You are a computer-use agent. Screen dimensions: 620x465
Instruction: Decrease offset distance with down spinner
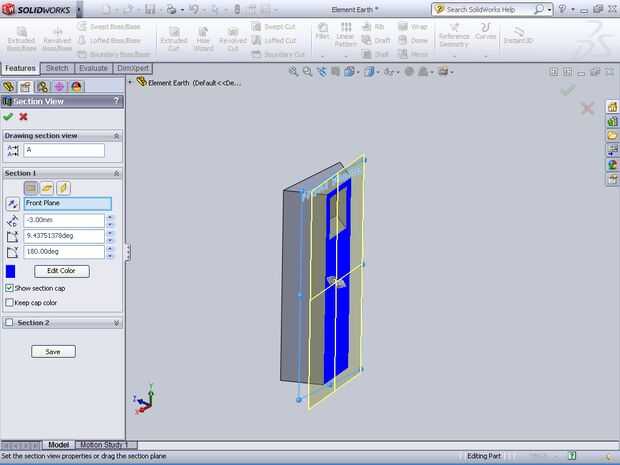[x=110, y=224]
